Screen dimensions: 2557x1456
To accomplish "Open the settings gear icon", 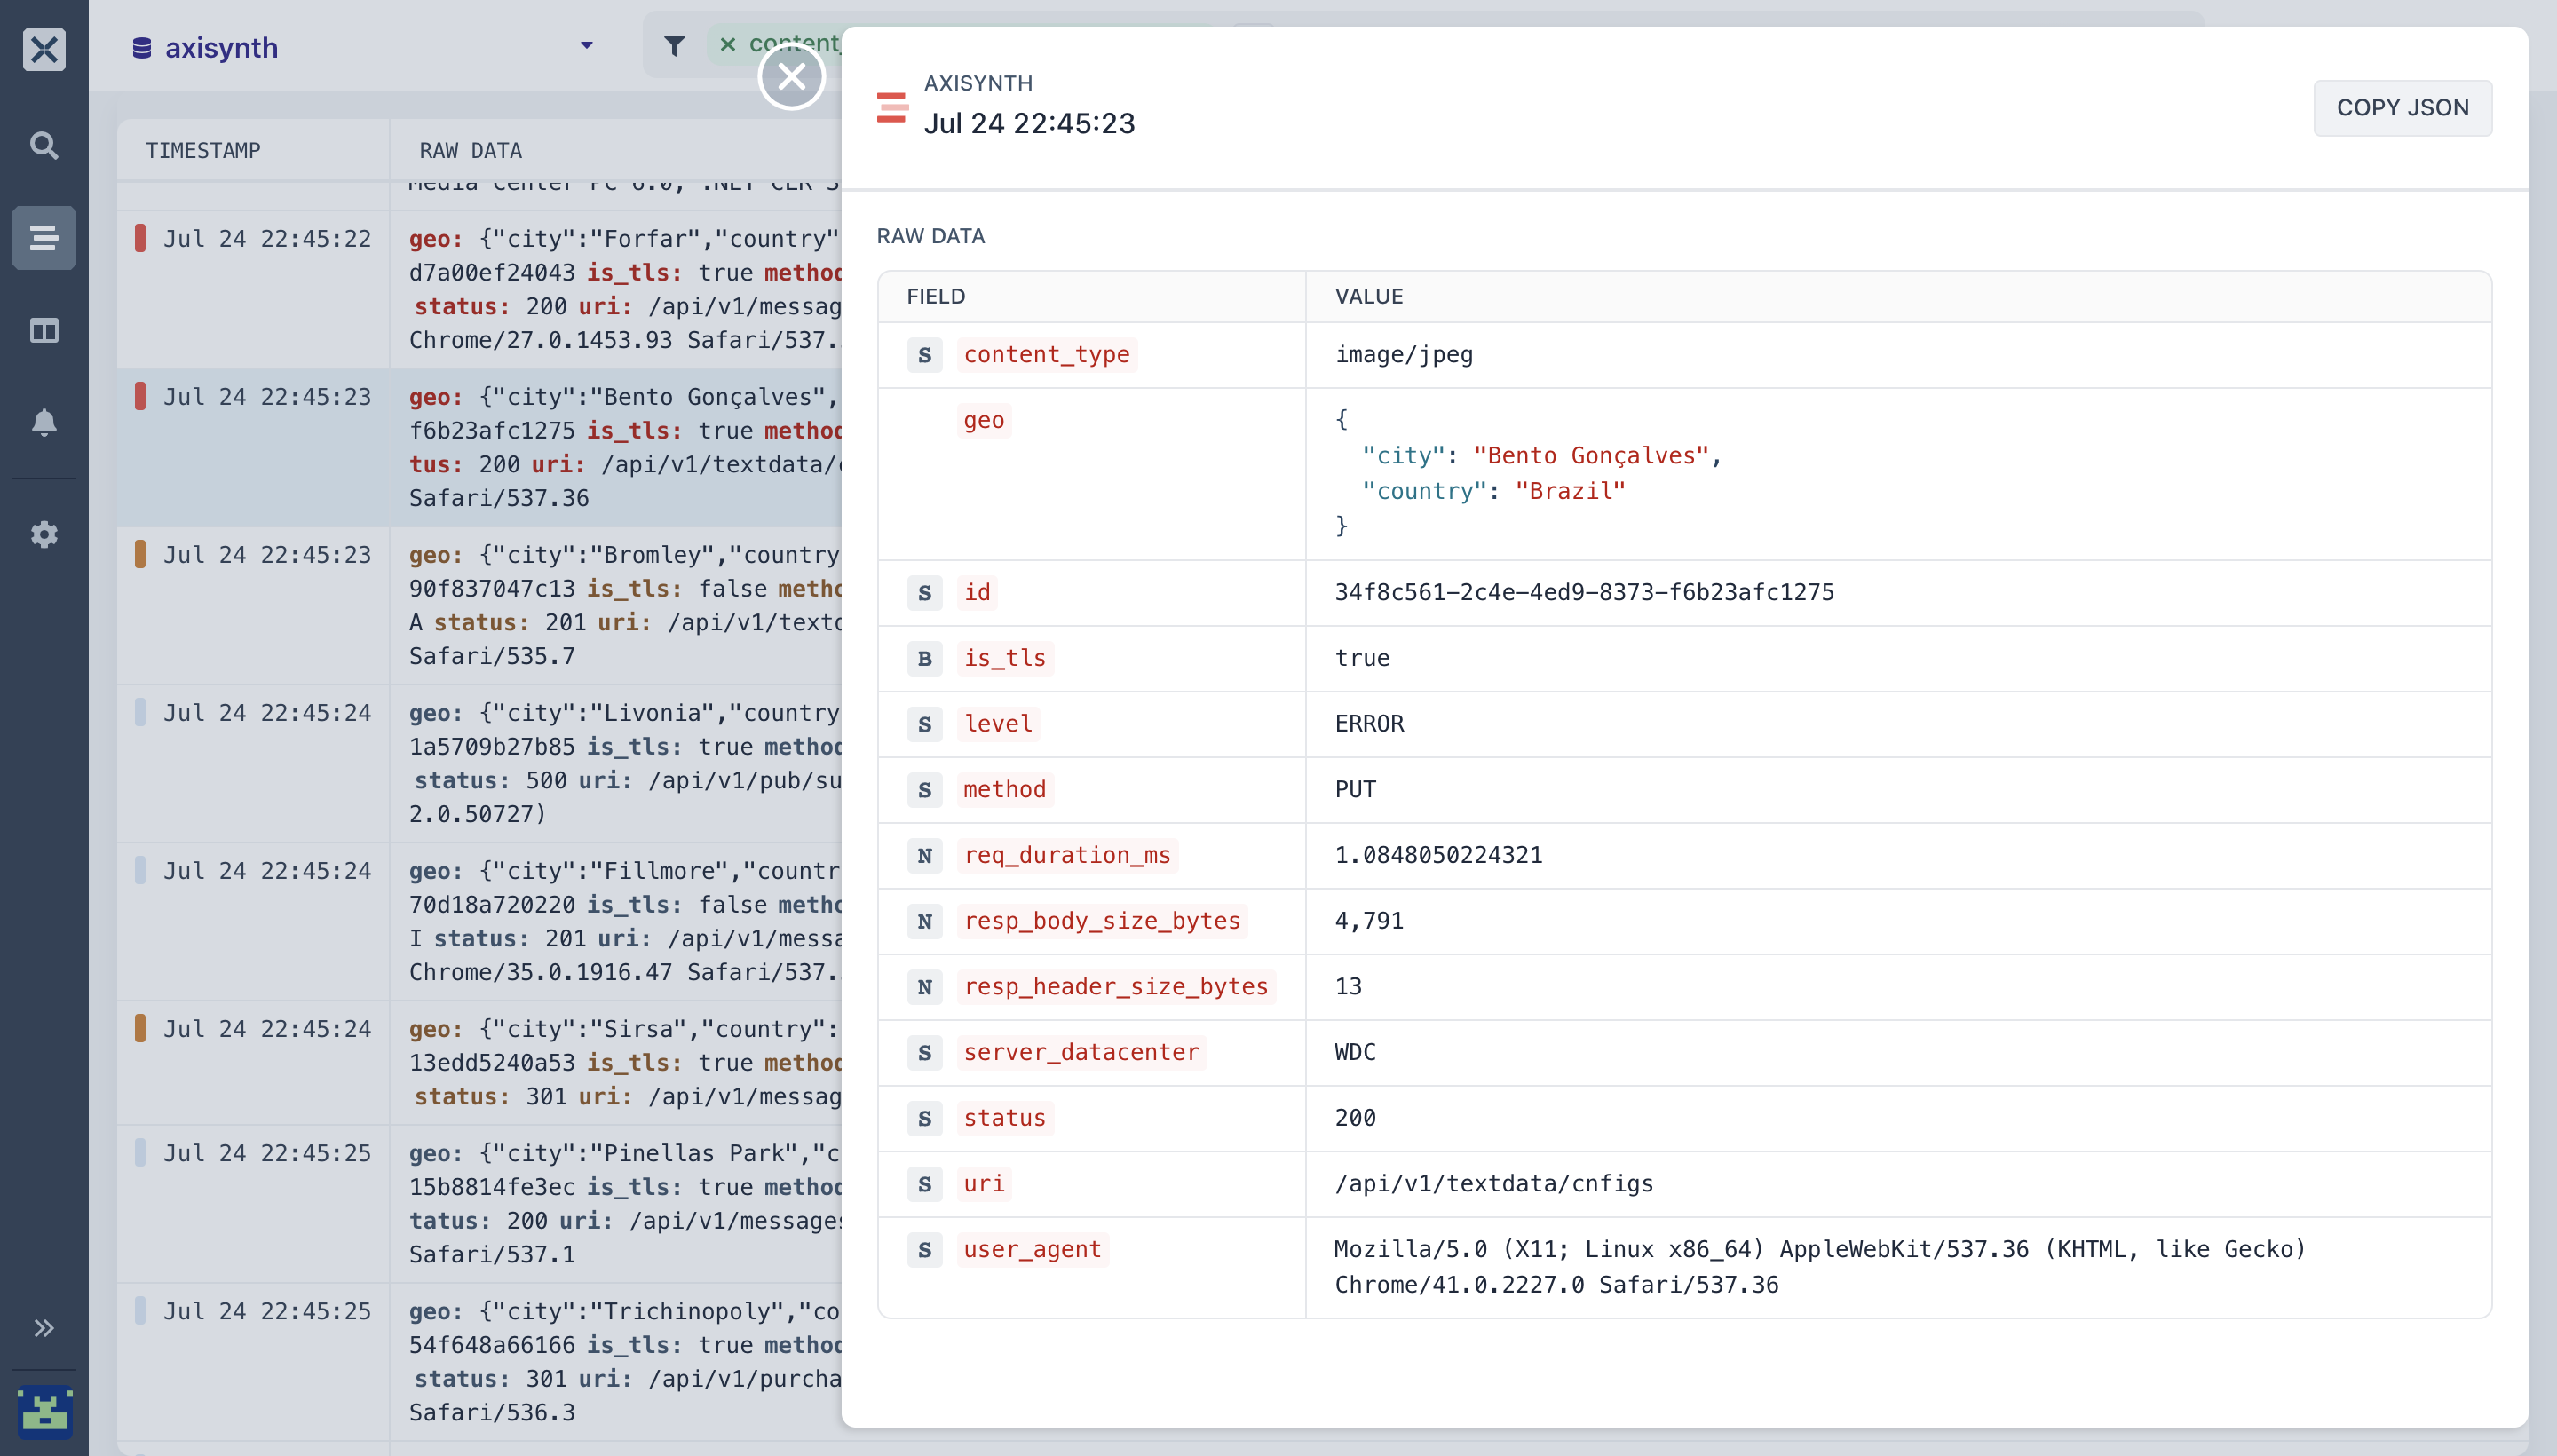I will pos(44,534).
